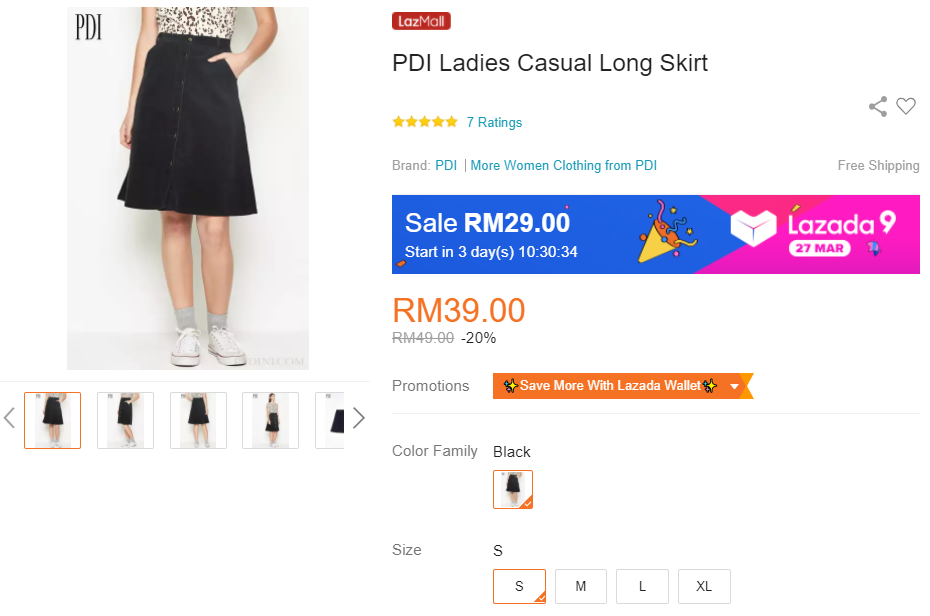Click the main skirt product image
Image resolution: width=930 pixels, height=616 pixels.
tap(188, 188)
